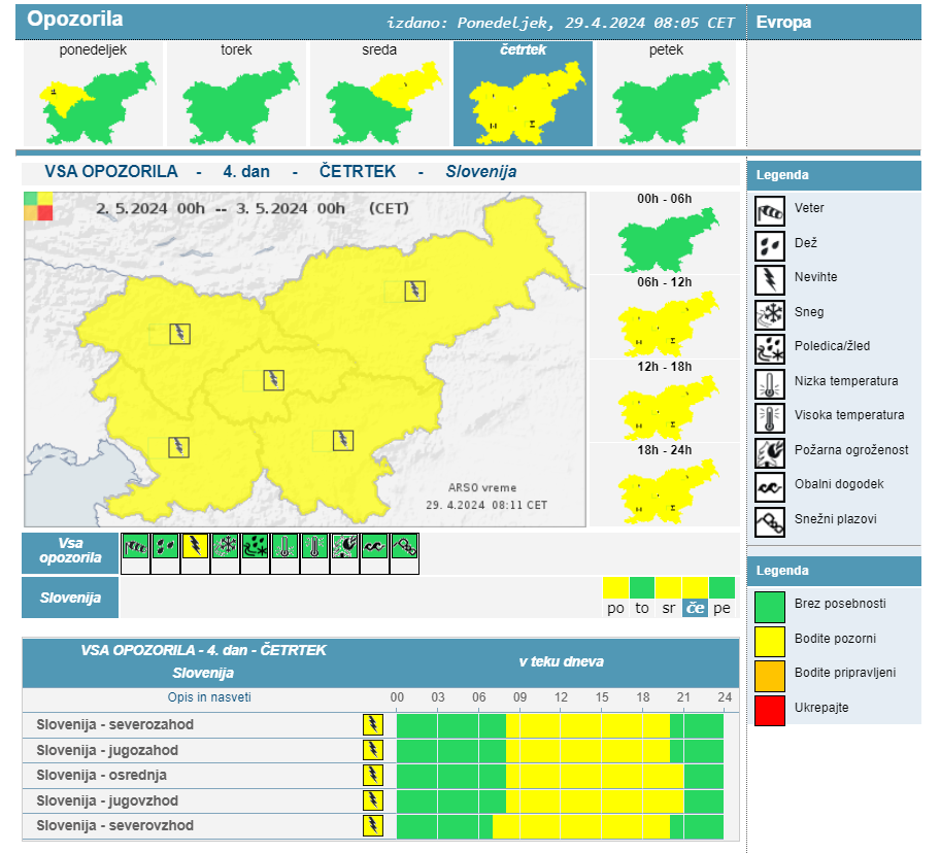The image size is (940, 853).
Task: Toggle the thunderstorm icon for Slovenija - jugovzhod
Action: pyautogui.click(x=372, y=800)
